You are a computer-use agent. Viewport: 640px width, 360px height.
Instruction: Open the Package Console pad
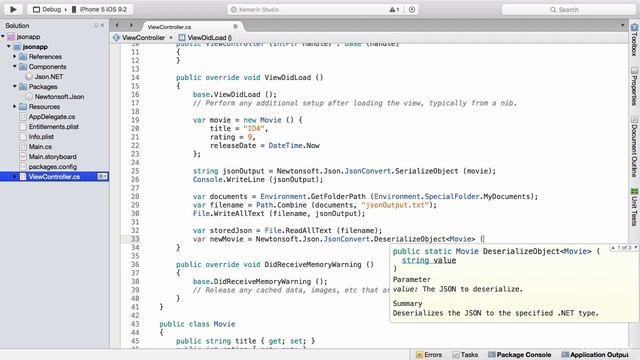(x=520, y=355)
